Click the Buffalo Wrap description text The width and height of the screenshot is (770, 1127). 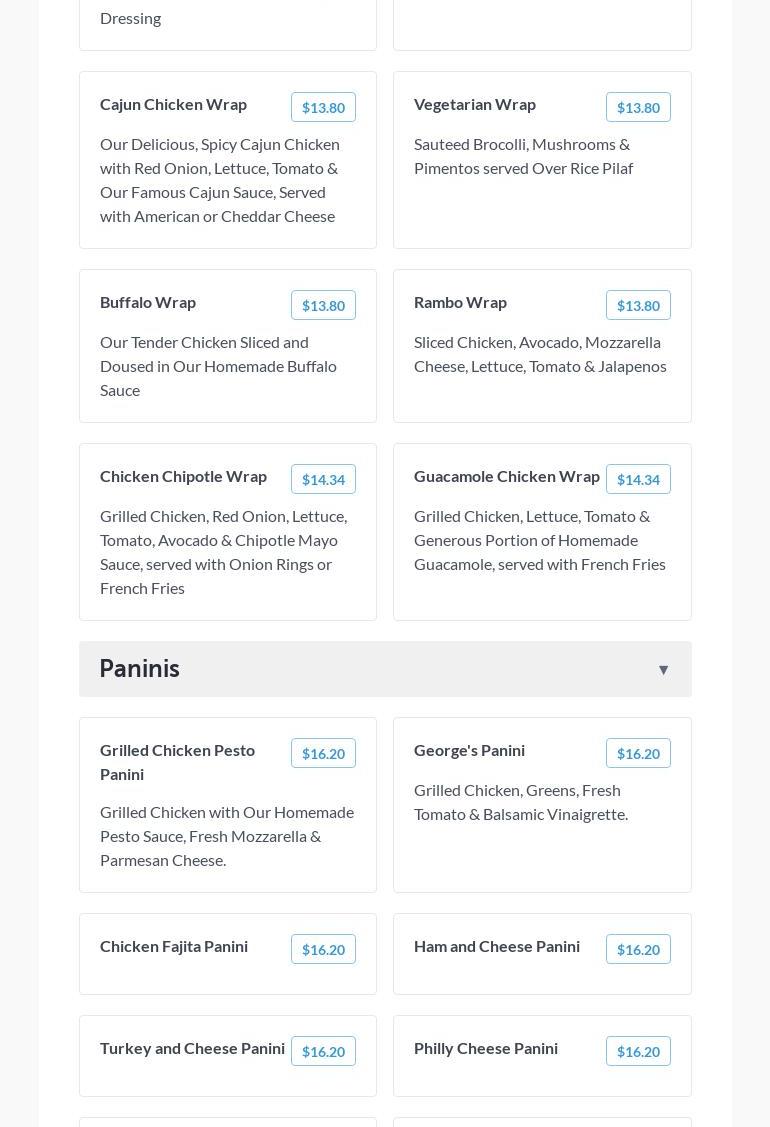coord(218,366)
